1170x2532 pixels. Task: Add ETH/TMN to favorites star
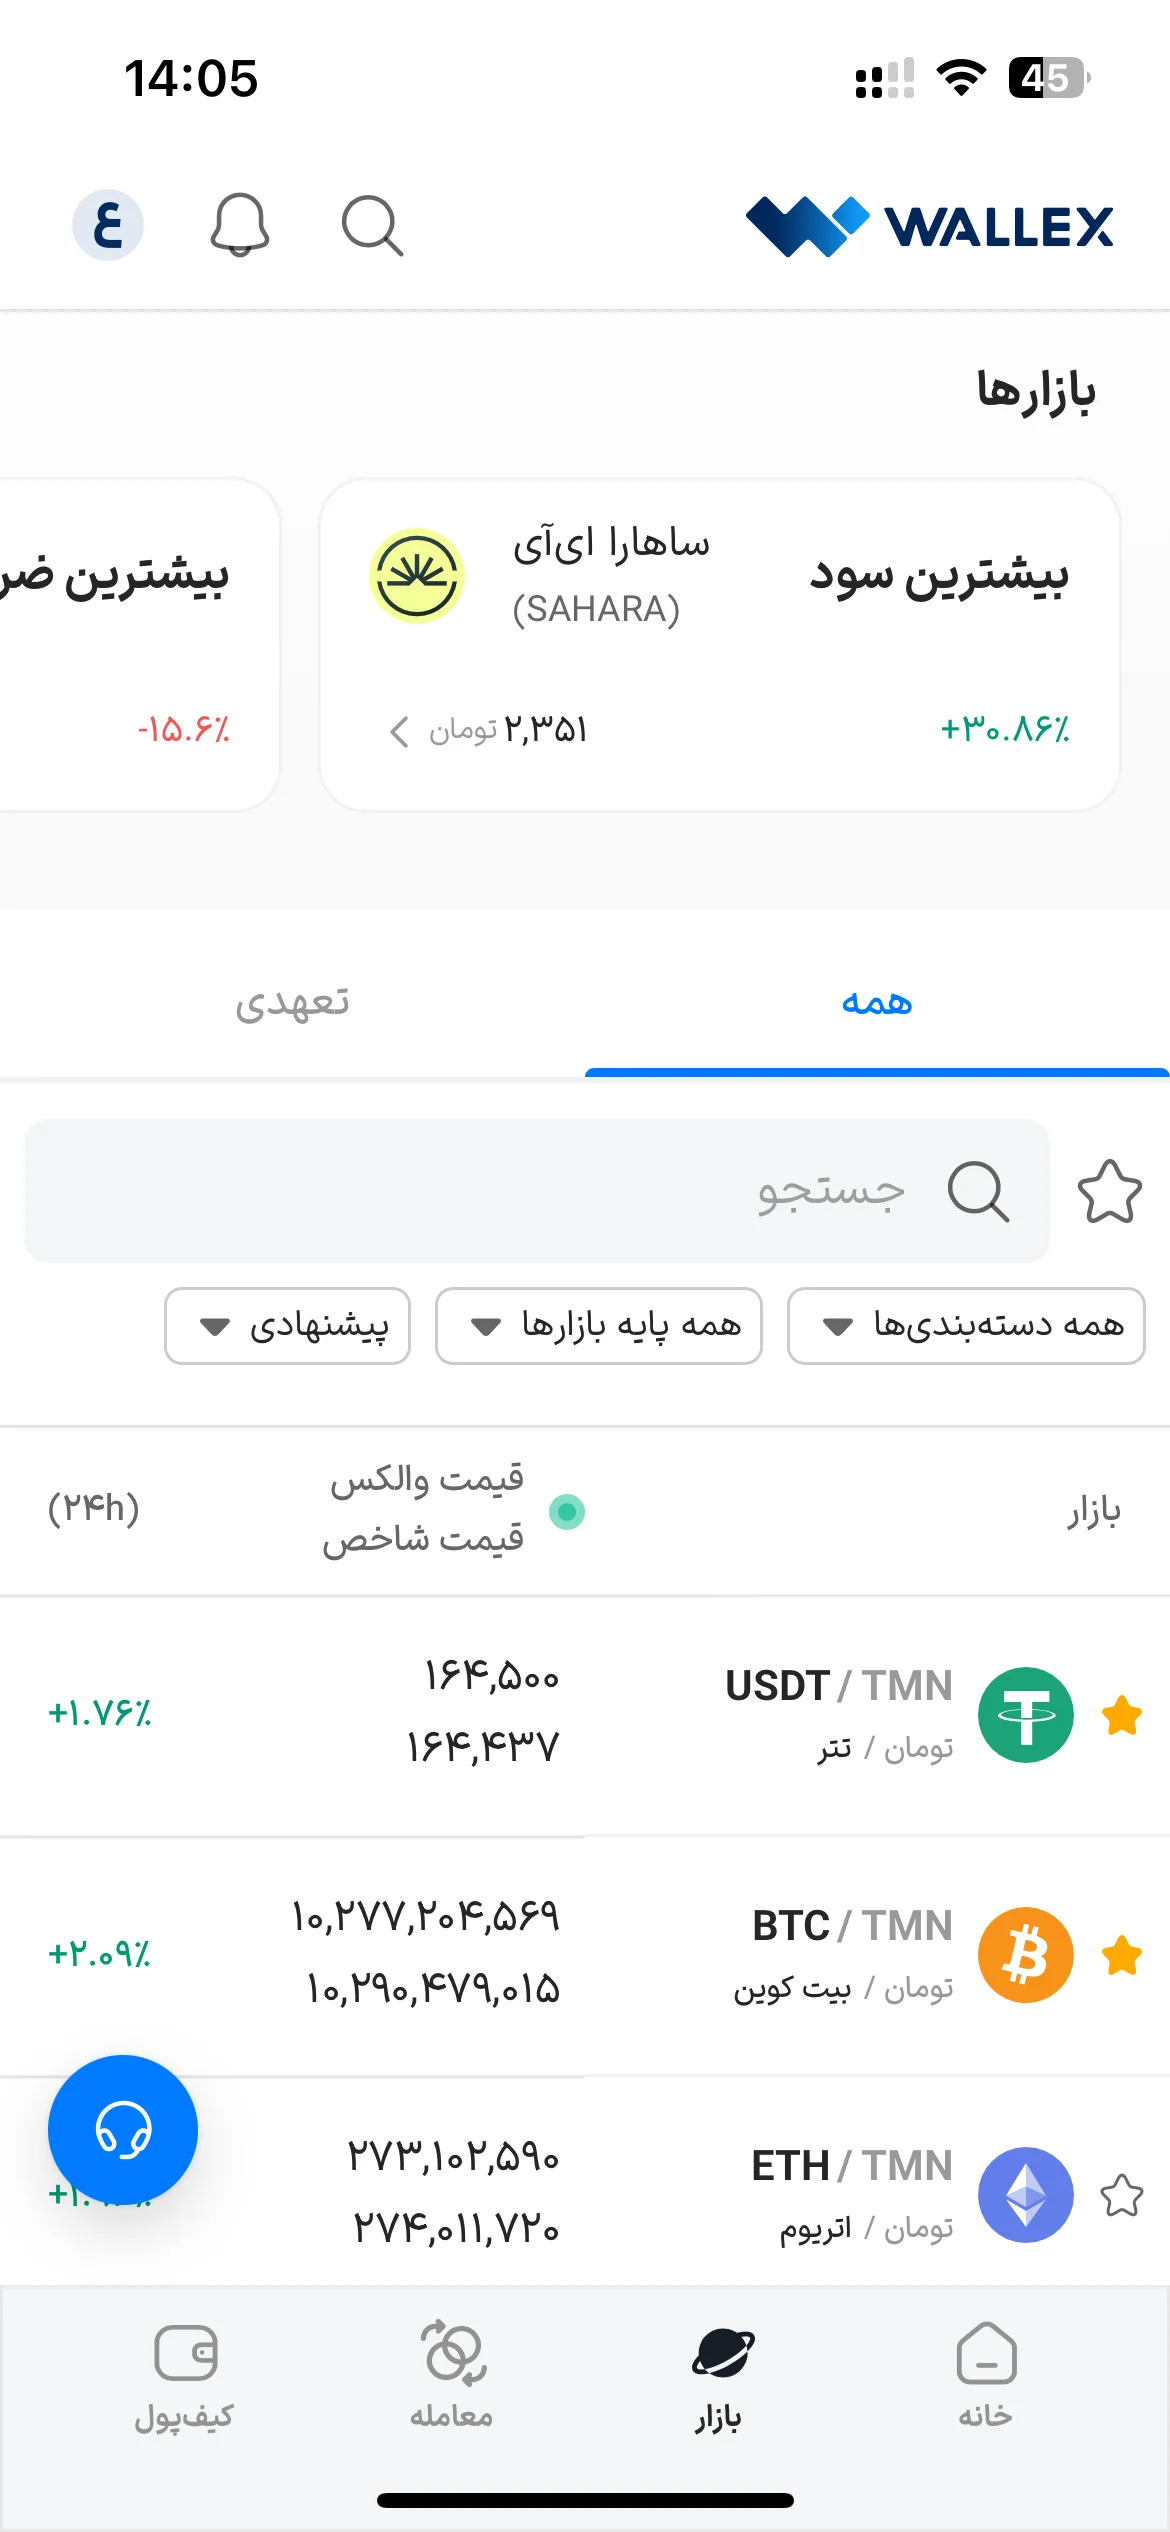[x=1122, y=2196]
